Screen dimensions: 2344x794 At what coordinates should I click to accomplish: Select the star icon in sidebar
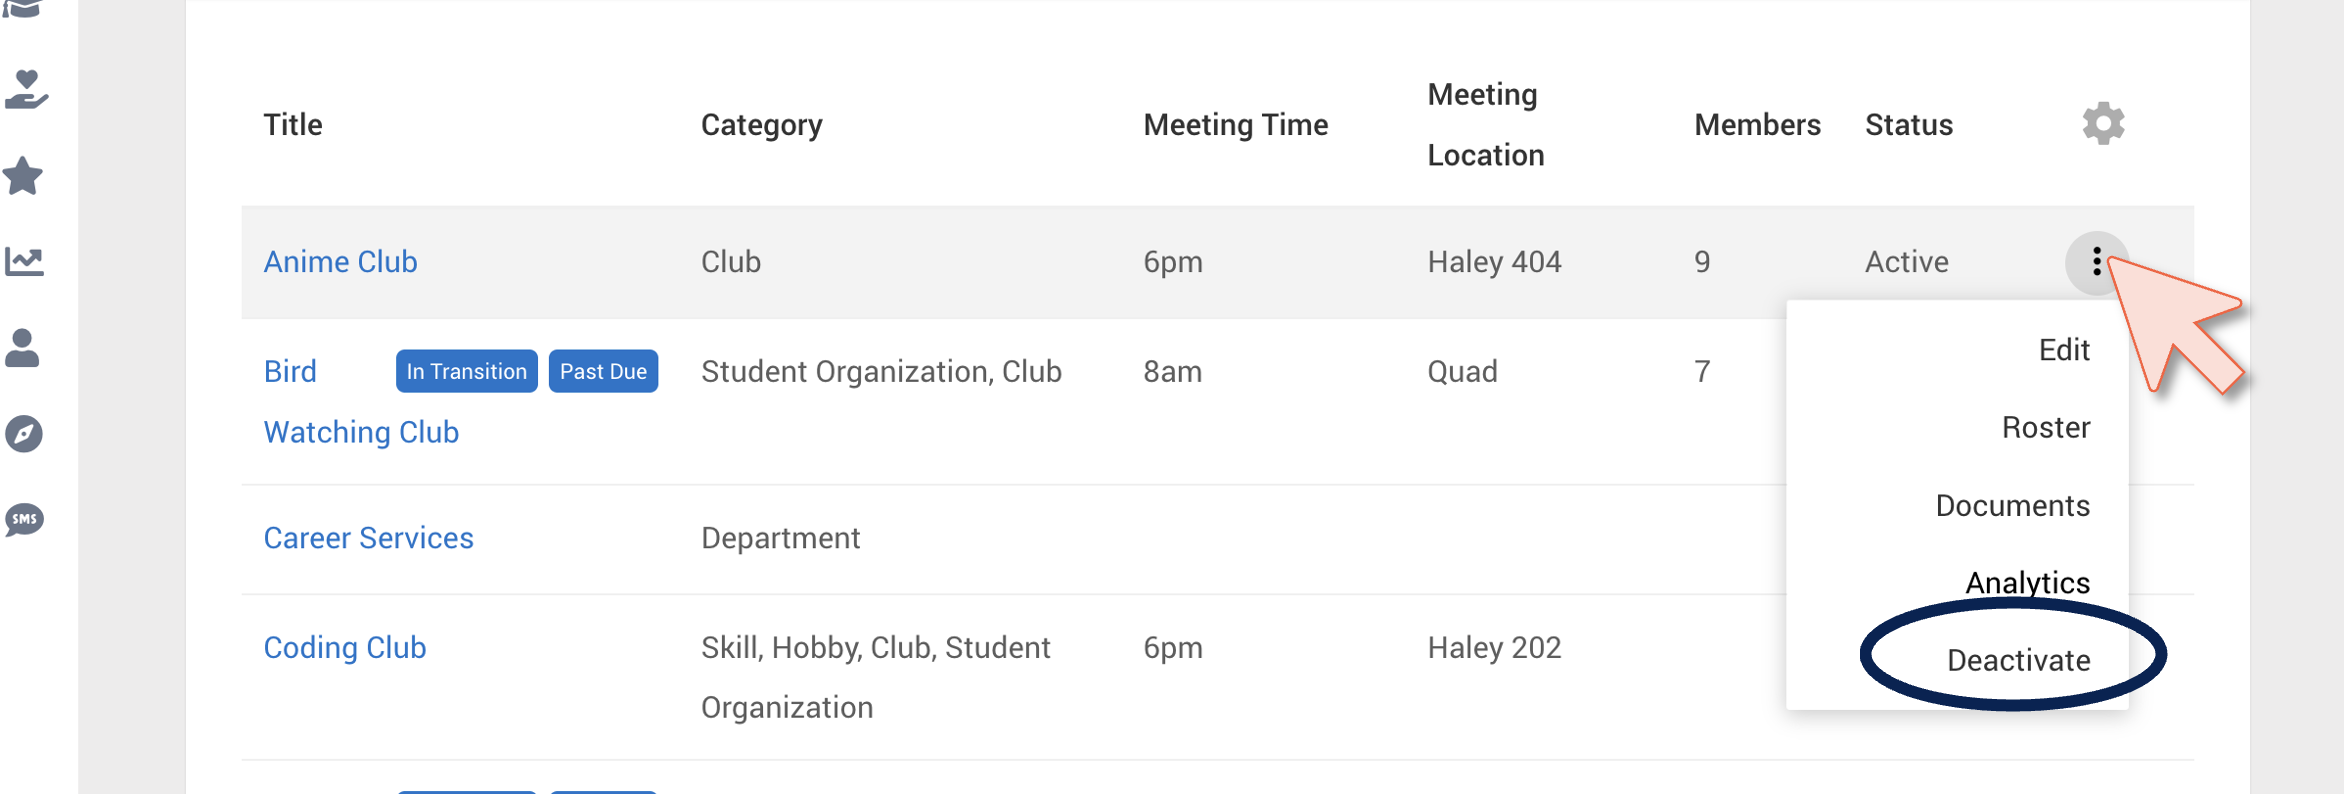click(x=23, y=176)
